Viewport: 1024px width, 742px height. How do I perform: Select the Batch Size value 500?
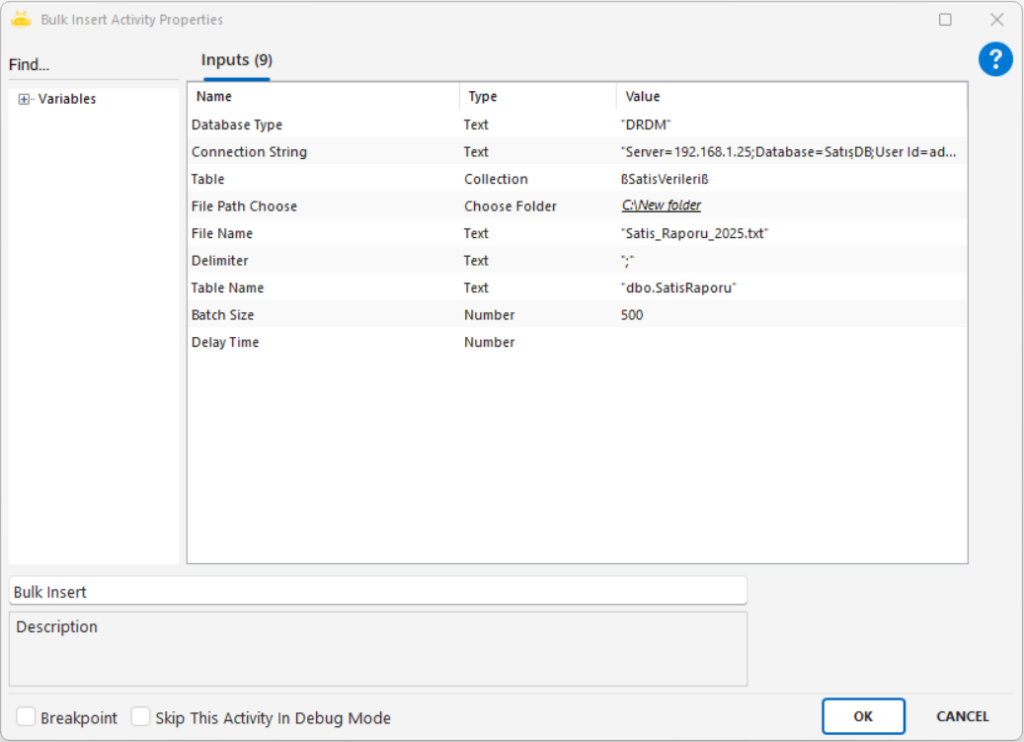point(632,315)
